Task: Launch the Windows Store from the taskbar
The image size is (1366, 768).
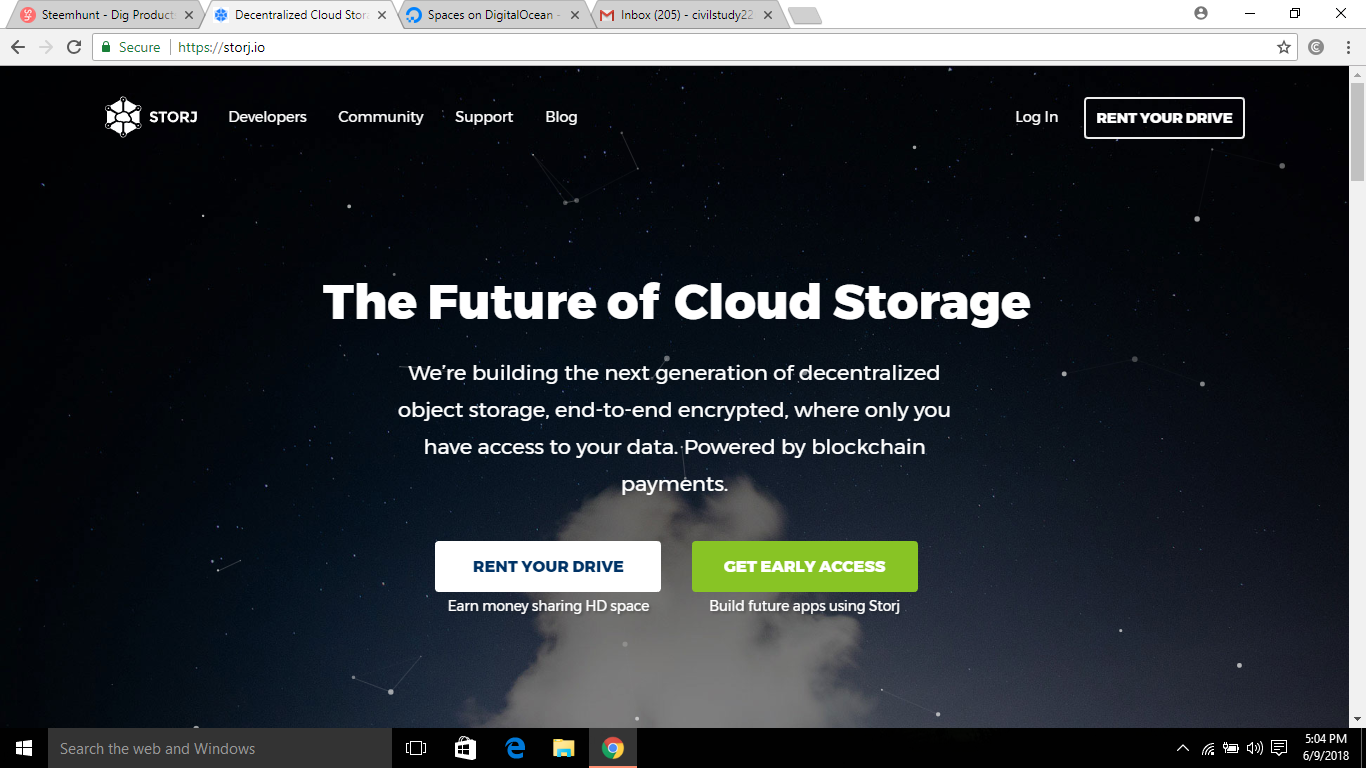Action: [x=465, y=748]
